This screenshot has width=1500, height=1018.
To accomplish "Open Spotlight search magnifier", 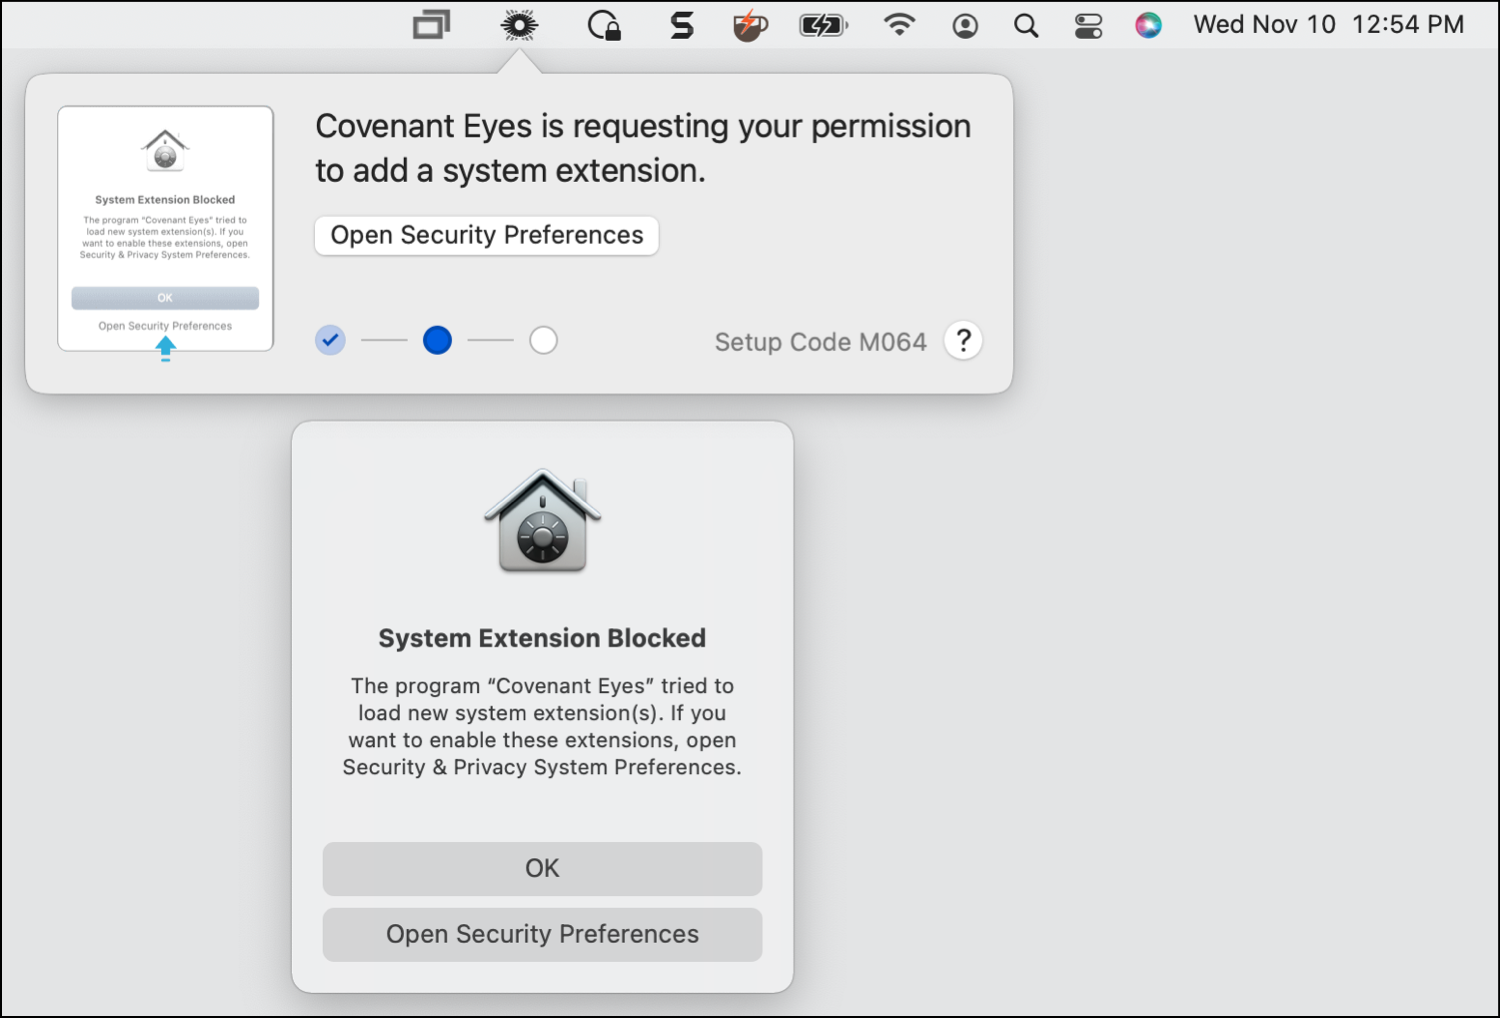I will [1026, 26].
